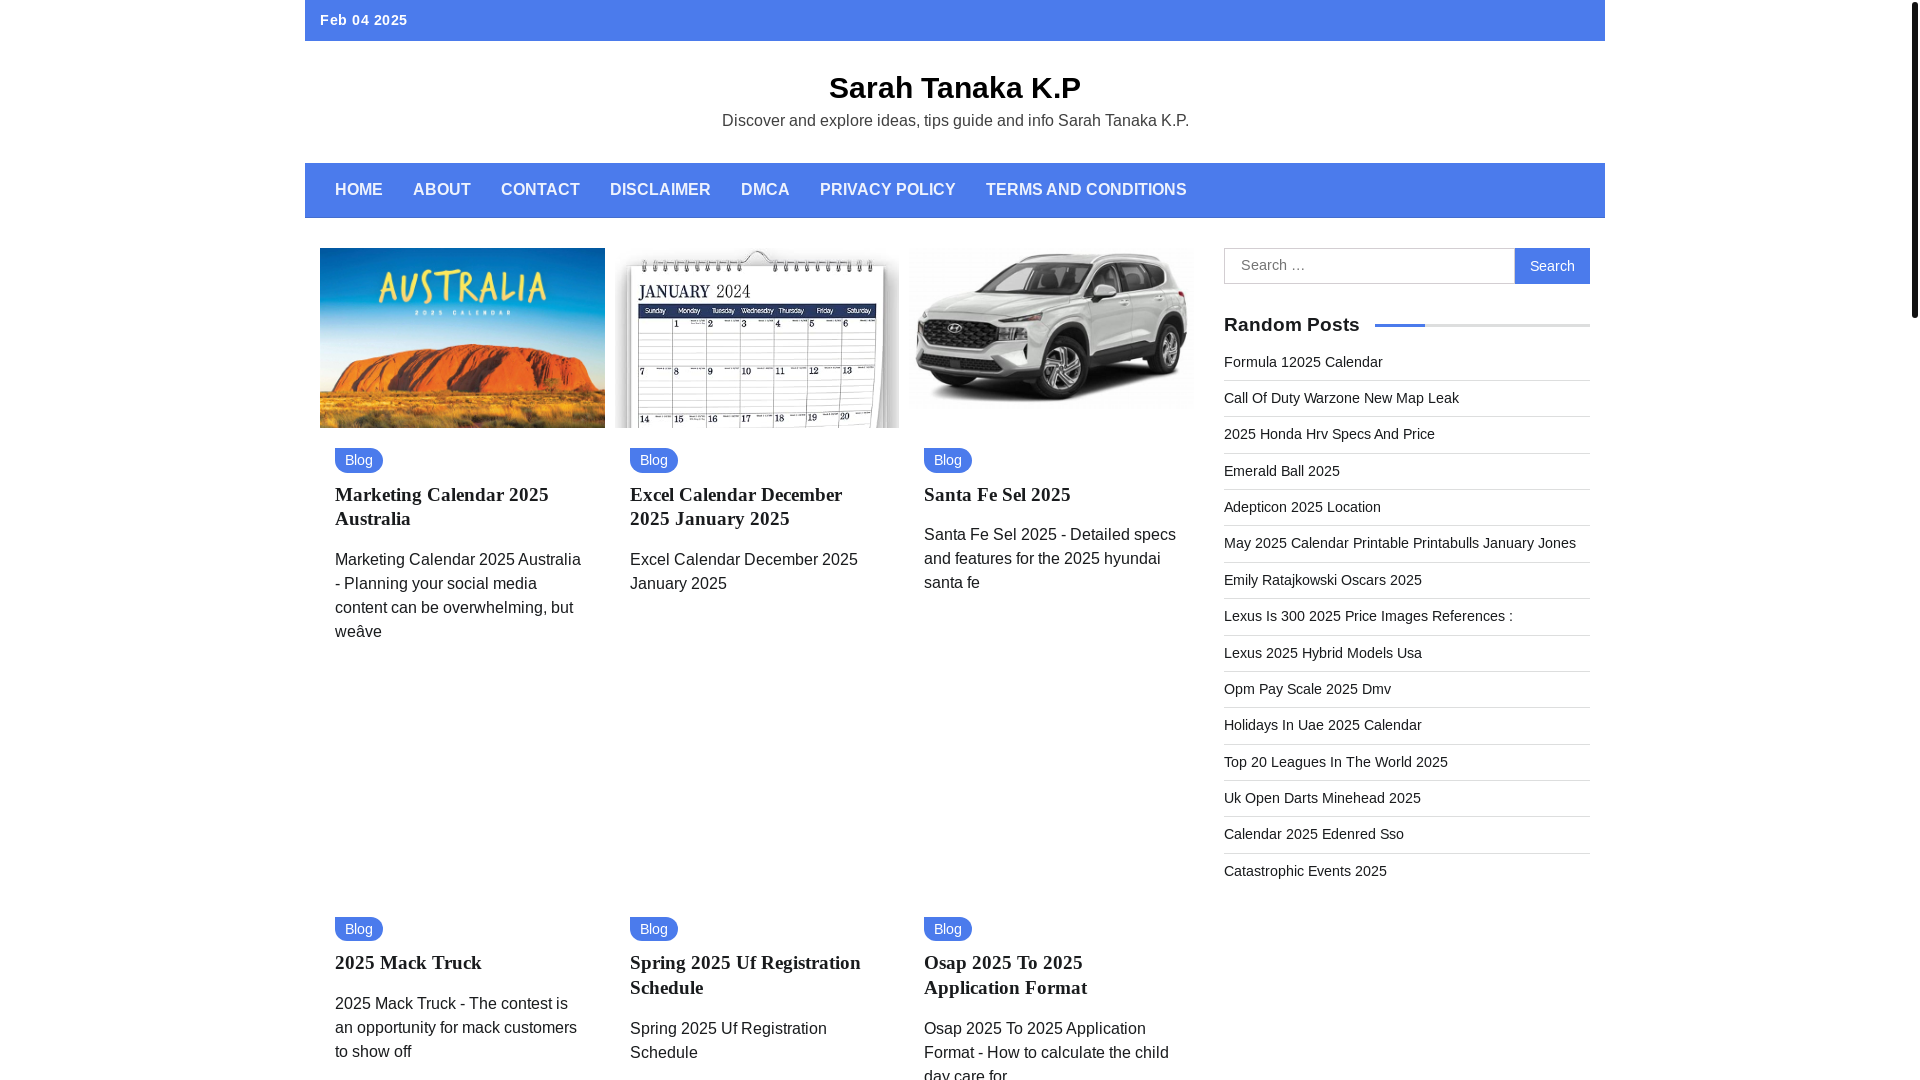Open Santa Fe Sel 2025 post title

coord(997,495)
